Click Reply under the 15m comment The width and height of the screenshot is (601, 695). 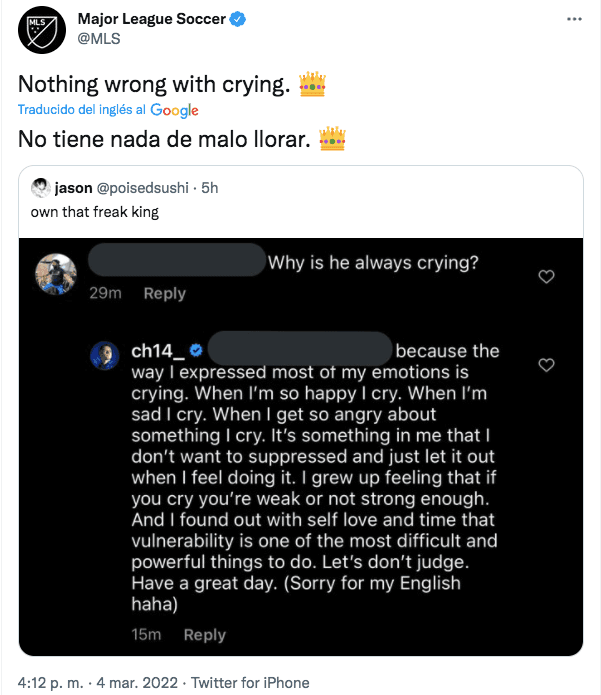click(x=204, y=634)
